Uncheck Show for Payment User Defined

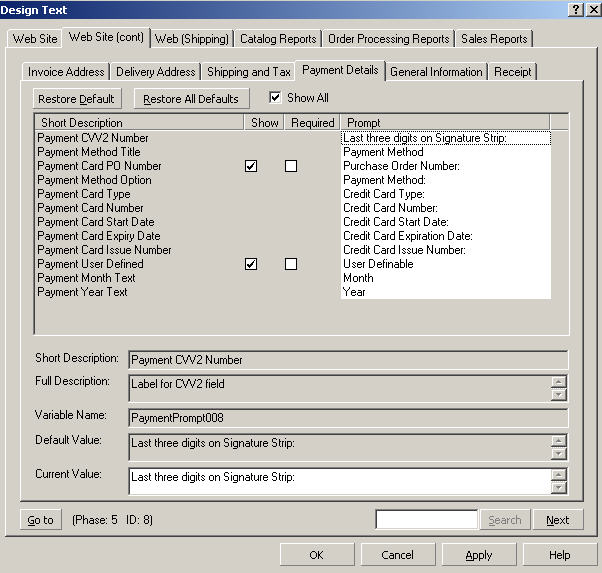[x=251, y=264]
